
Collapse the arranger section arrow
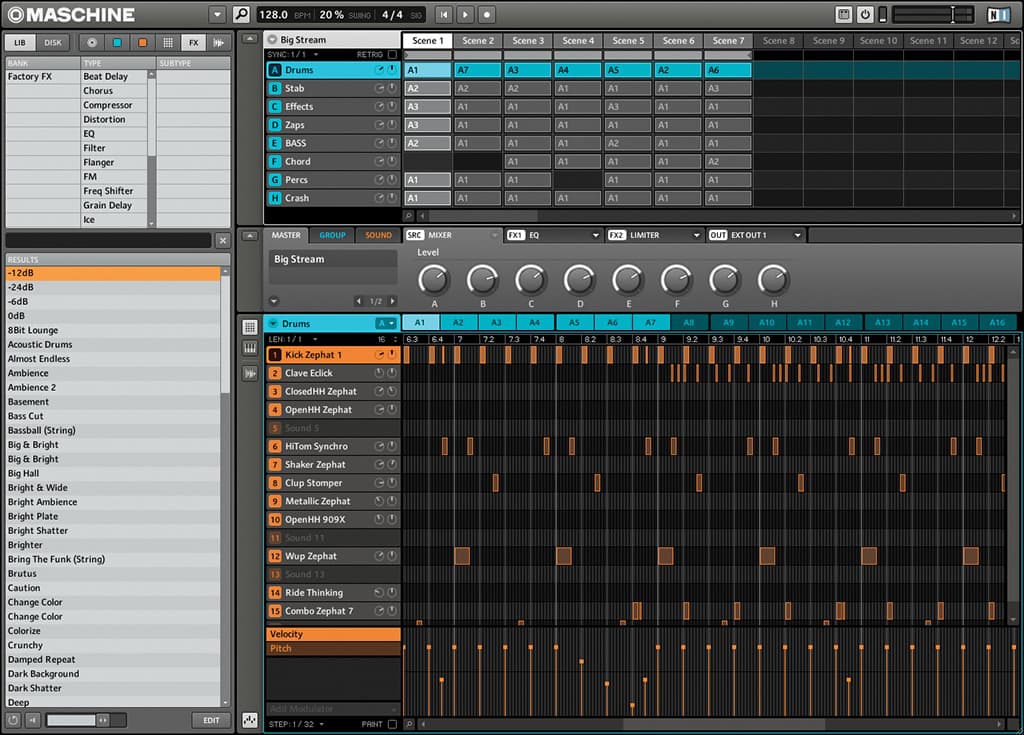coord(250,39)
